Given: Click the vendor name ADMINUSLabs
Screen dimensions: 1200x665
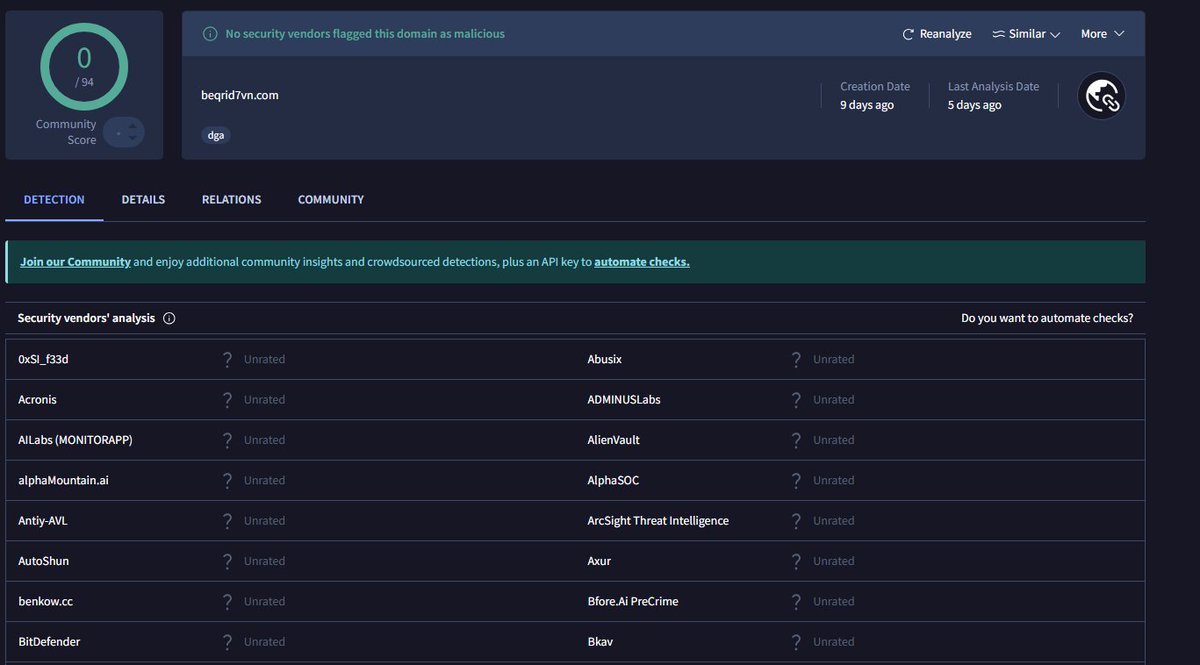Looking at the screenshot, I should pyautogui.click(x=624, y=400).
